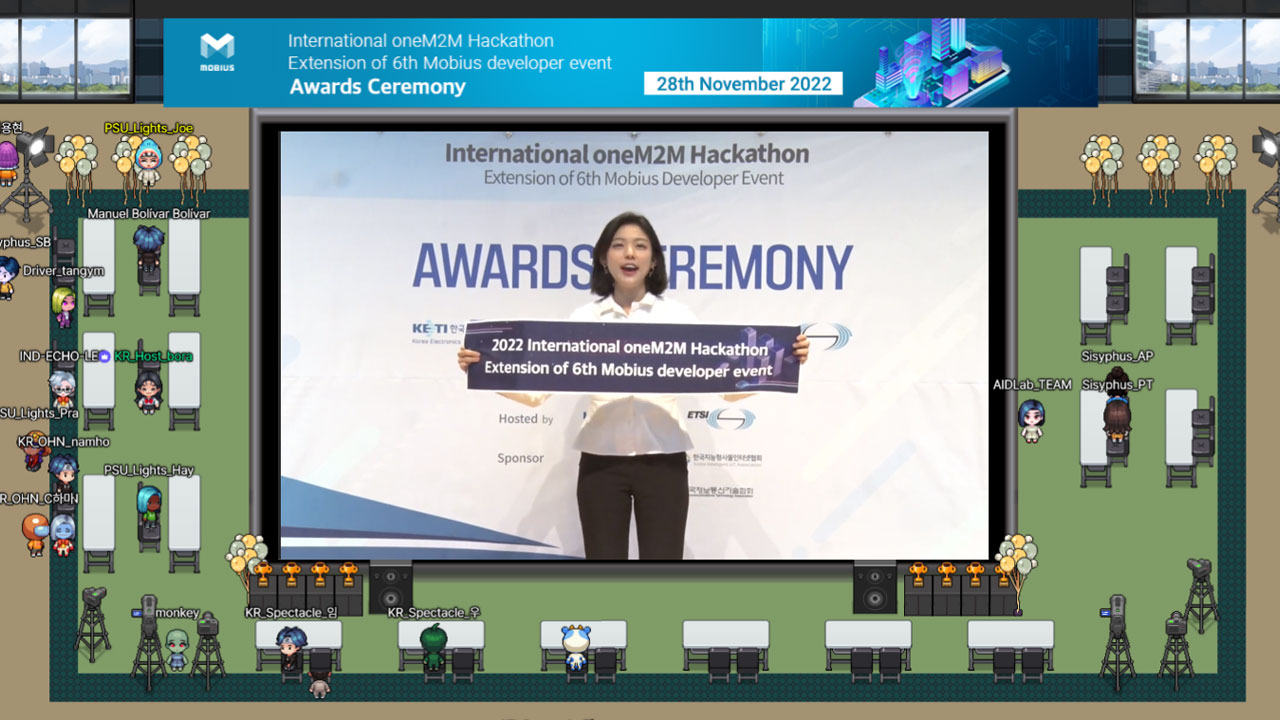Click the 'Sisyphus_AP' name label
This screenshot has height=720, width=1280.
1117,356
